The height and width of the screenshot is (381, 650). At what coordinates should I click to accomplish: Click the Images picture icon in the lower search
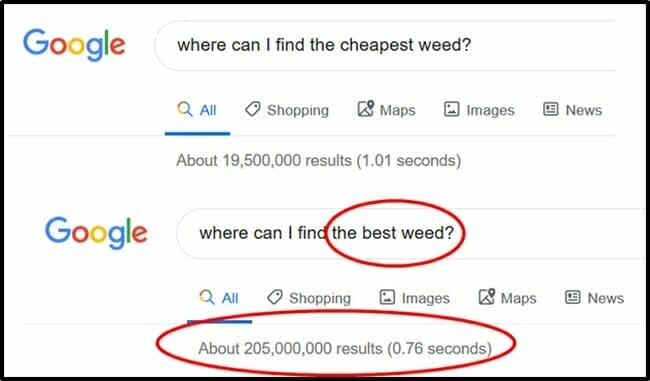click(x=387, y=297)
